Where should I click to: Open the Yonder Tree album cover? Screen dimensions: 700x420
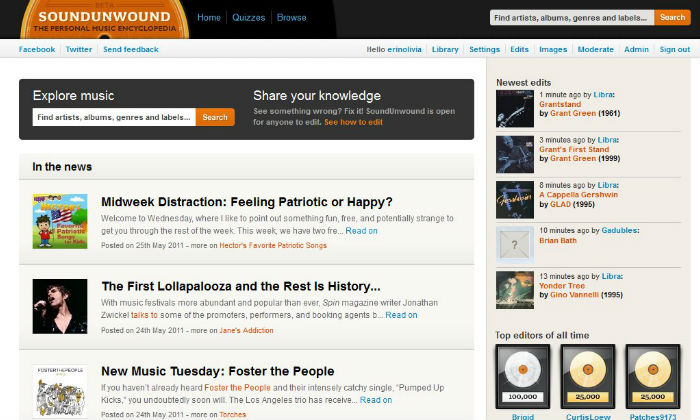(515, 290)
